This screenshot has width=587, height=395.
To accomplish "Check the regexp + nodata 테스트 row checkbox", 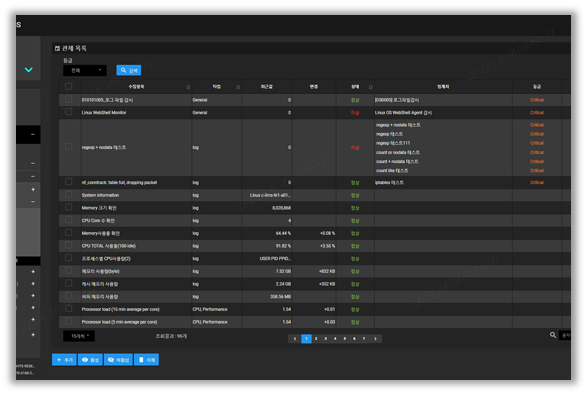I will (69, 147).
